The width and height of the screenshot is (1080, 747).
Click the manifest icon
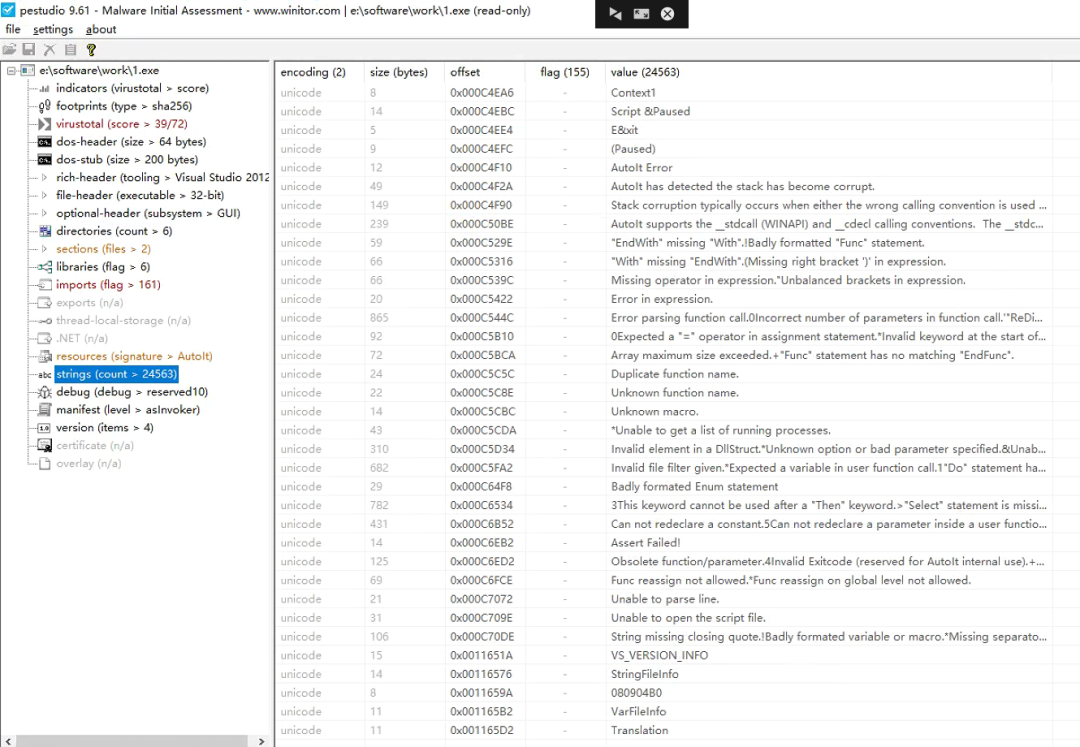tap(45, 410)
